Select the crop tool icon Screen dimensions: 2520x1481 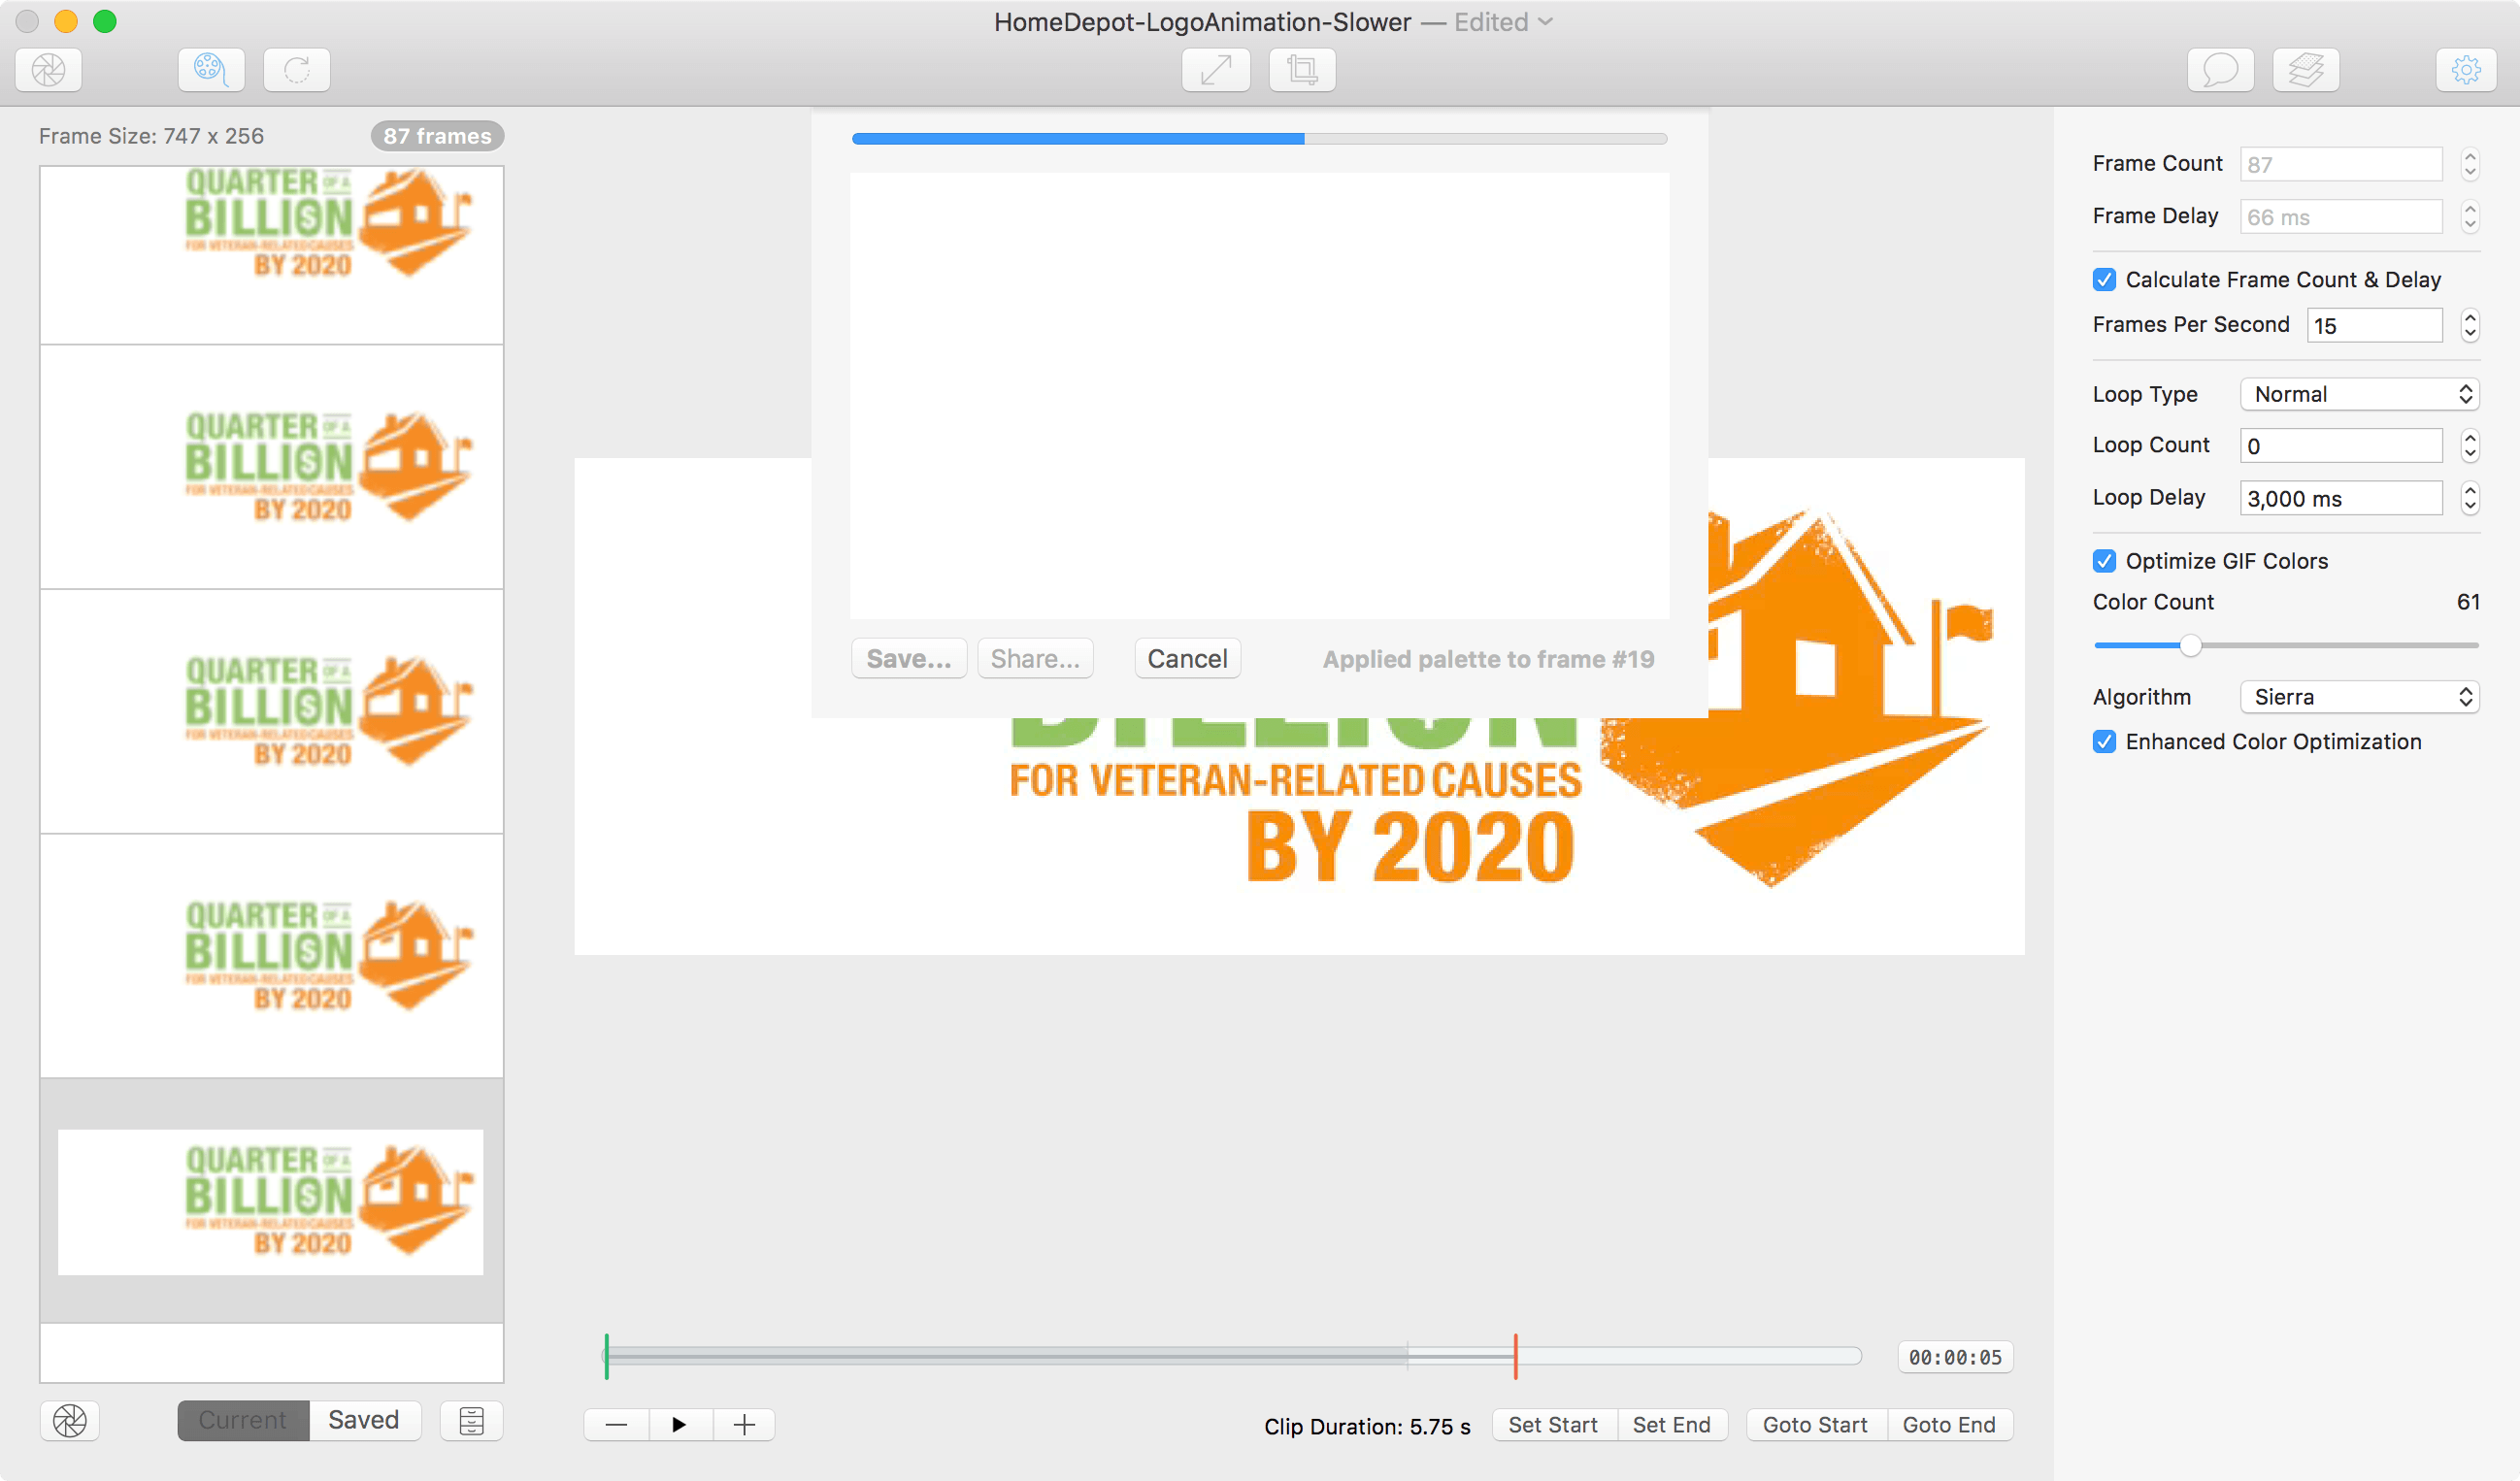[1302, 70]
